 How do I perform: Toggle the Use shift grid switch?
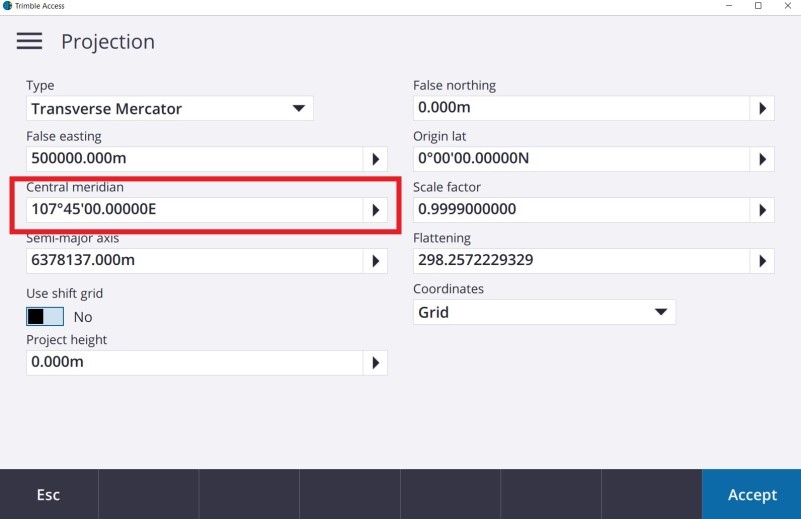tap(45, 317)
